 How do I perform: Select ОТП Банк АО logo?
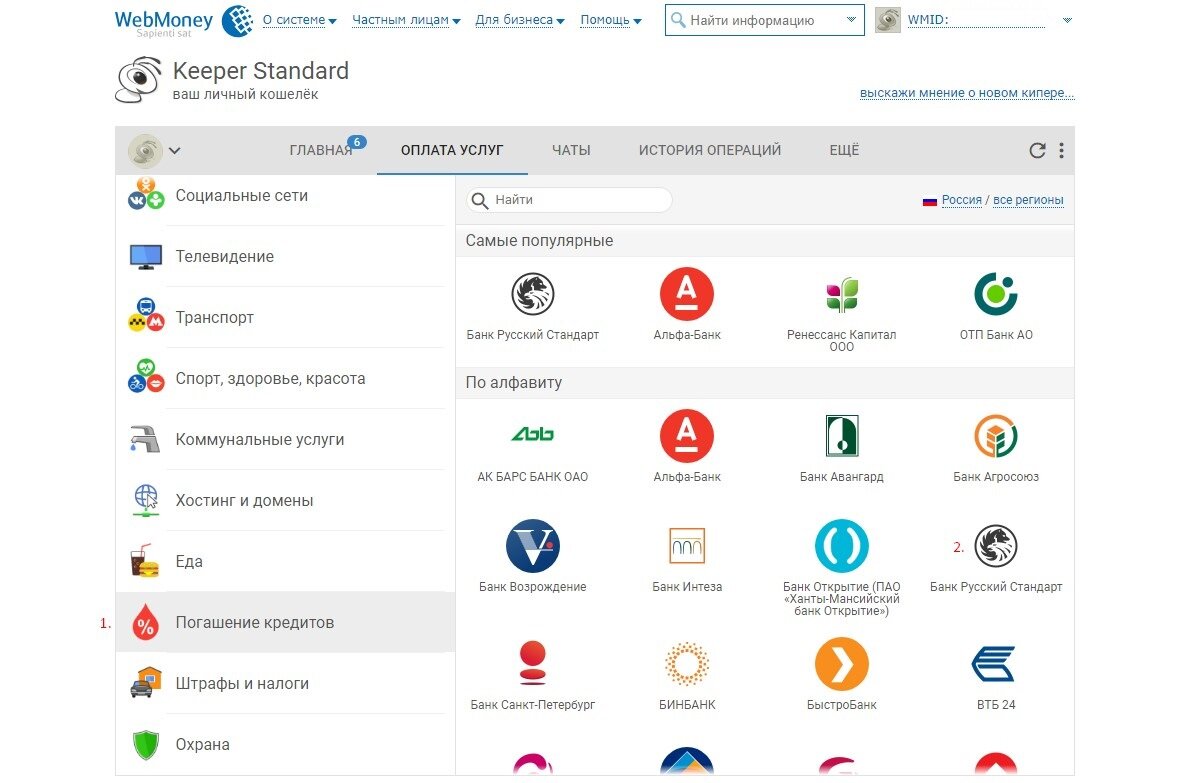[996, 295]
